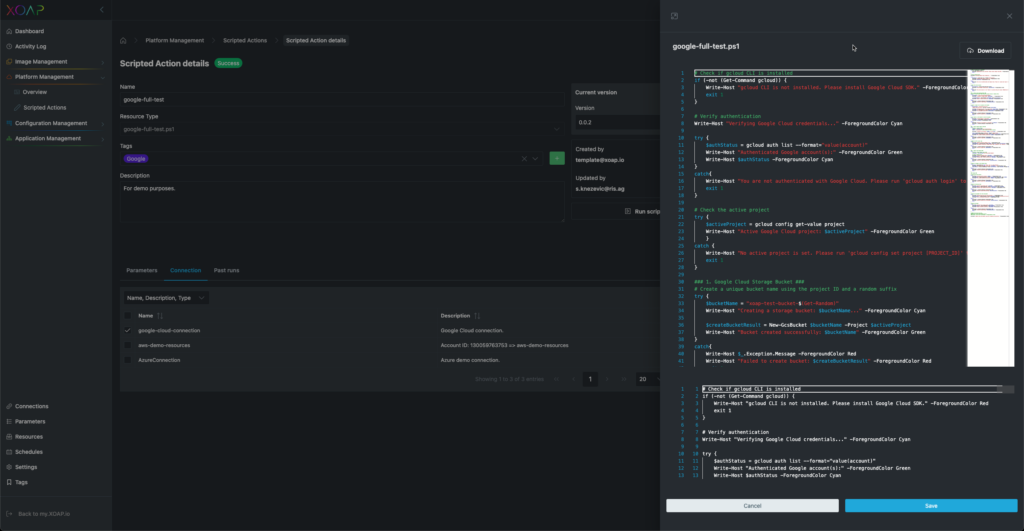Open Connections page link
The image size is (1024, 531).
pos(31,406)
